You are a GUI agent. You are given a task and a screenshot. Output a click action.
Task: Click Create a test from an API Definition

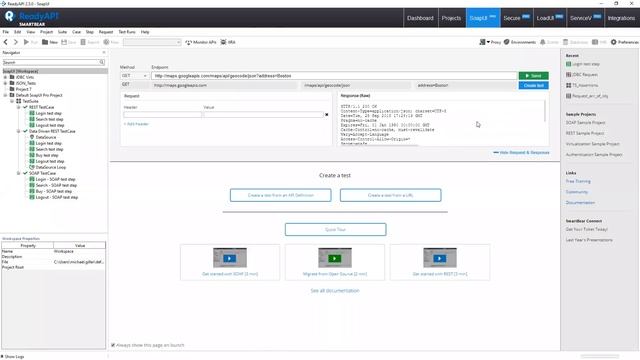click(x=280, y=195)
